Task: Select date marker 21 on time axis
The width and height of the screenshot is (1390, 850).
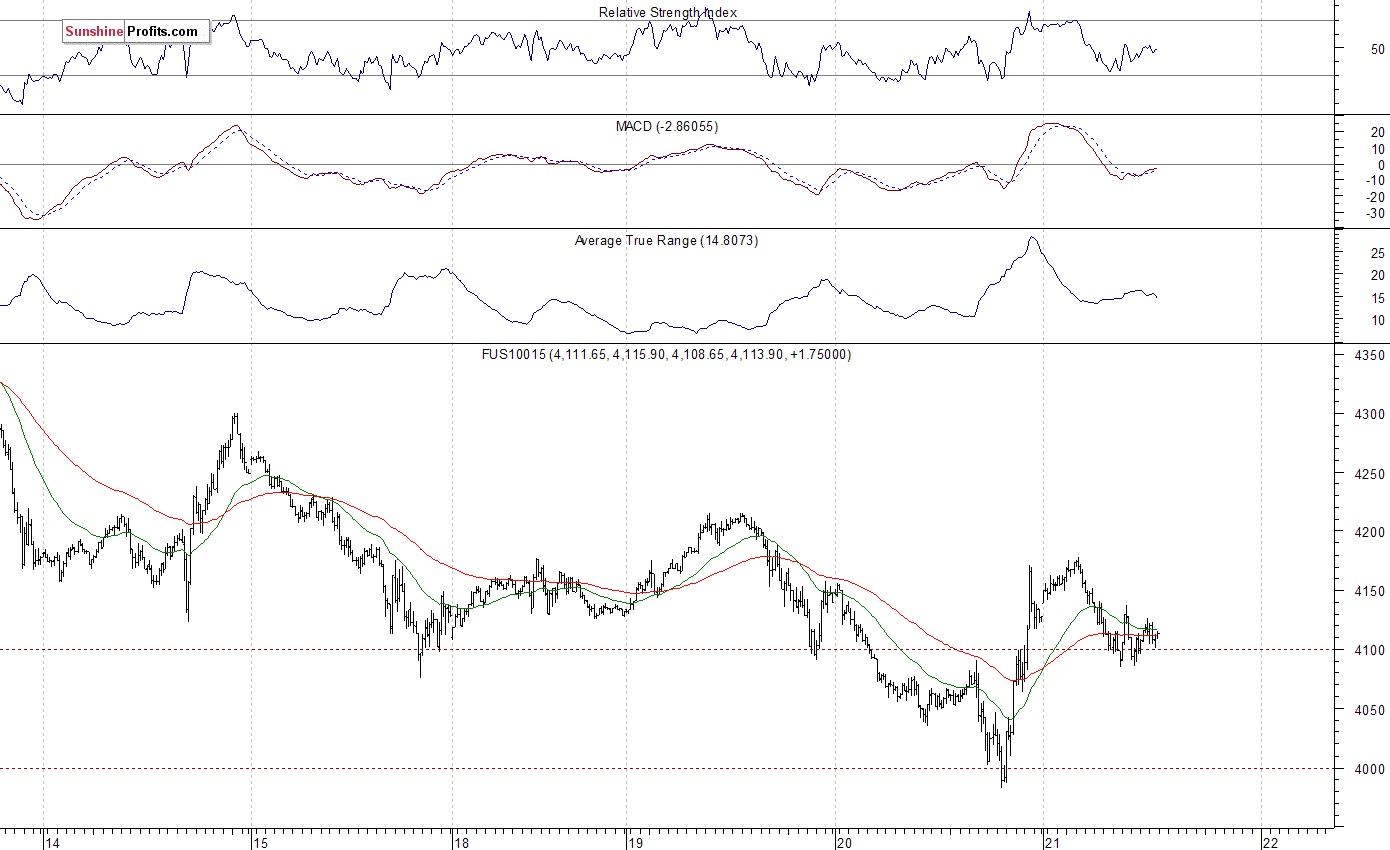Action: click(1053, 842)
